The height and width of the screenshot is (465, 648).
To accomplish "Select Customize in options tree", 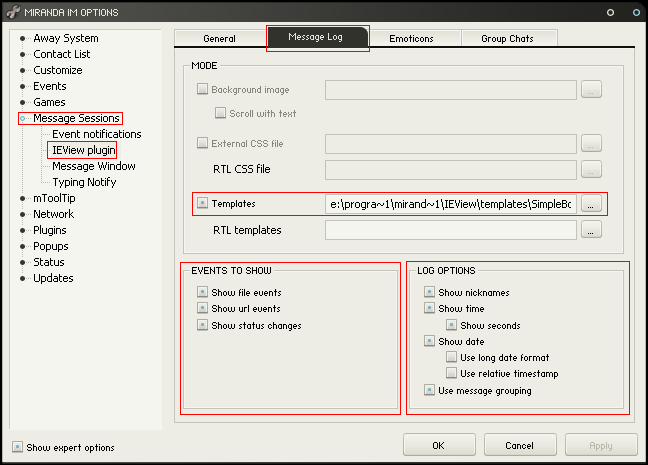I will pyautogui.click(x=57, y=70).
